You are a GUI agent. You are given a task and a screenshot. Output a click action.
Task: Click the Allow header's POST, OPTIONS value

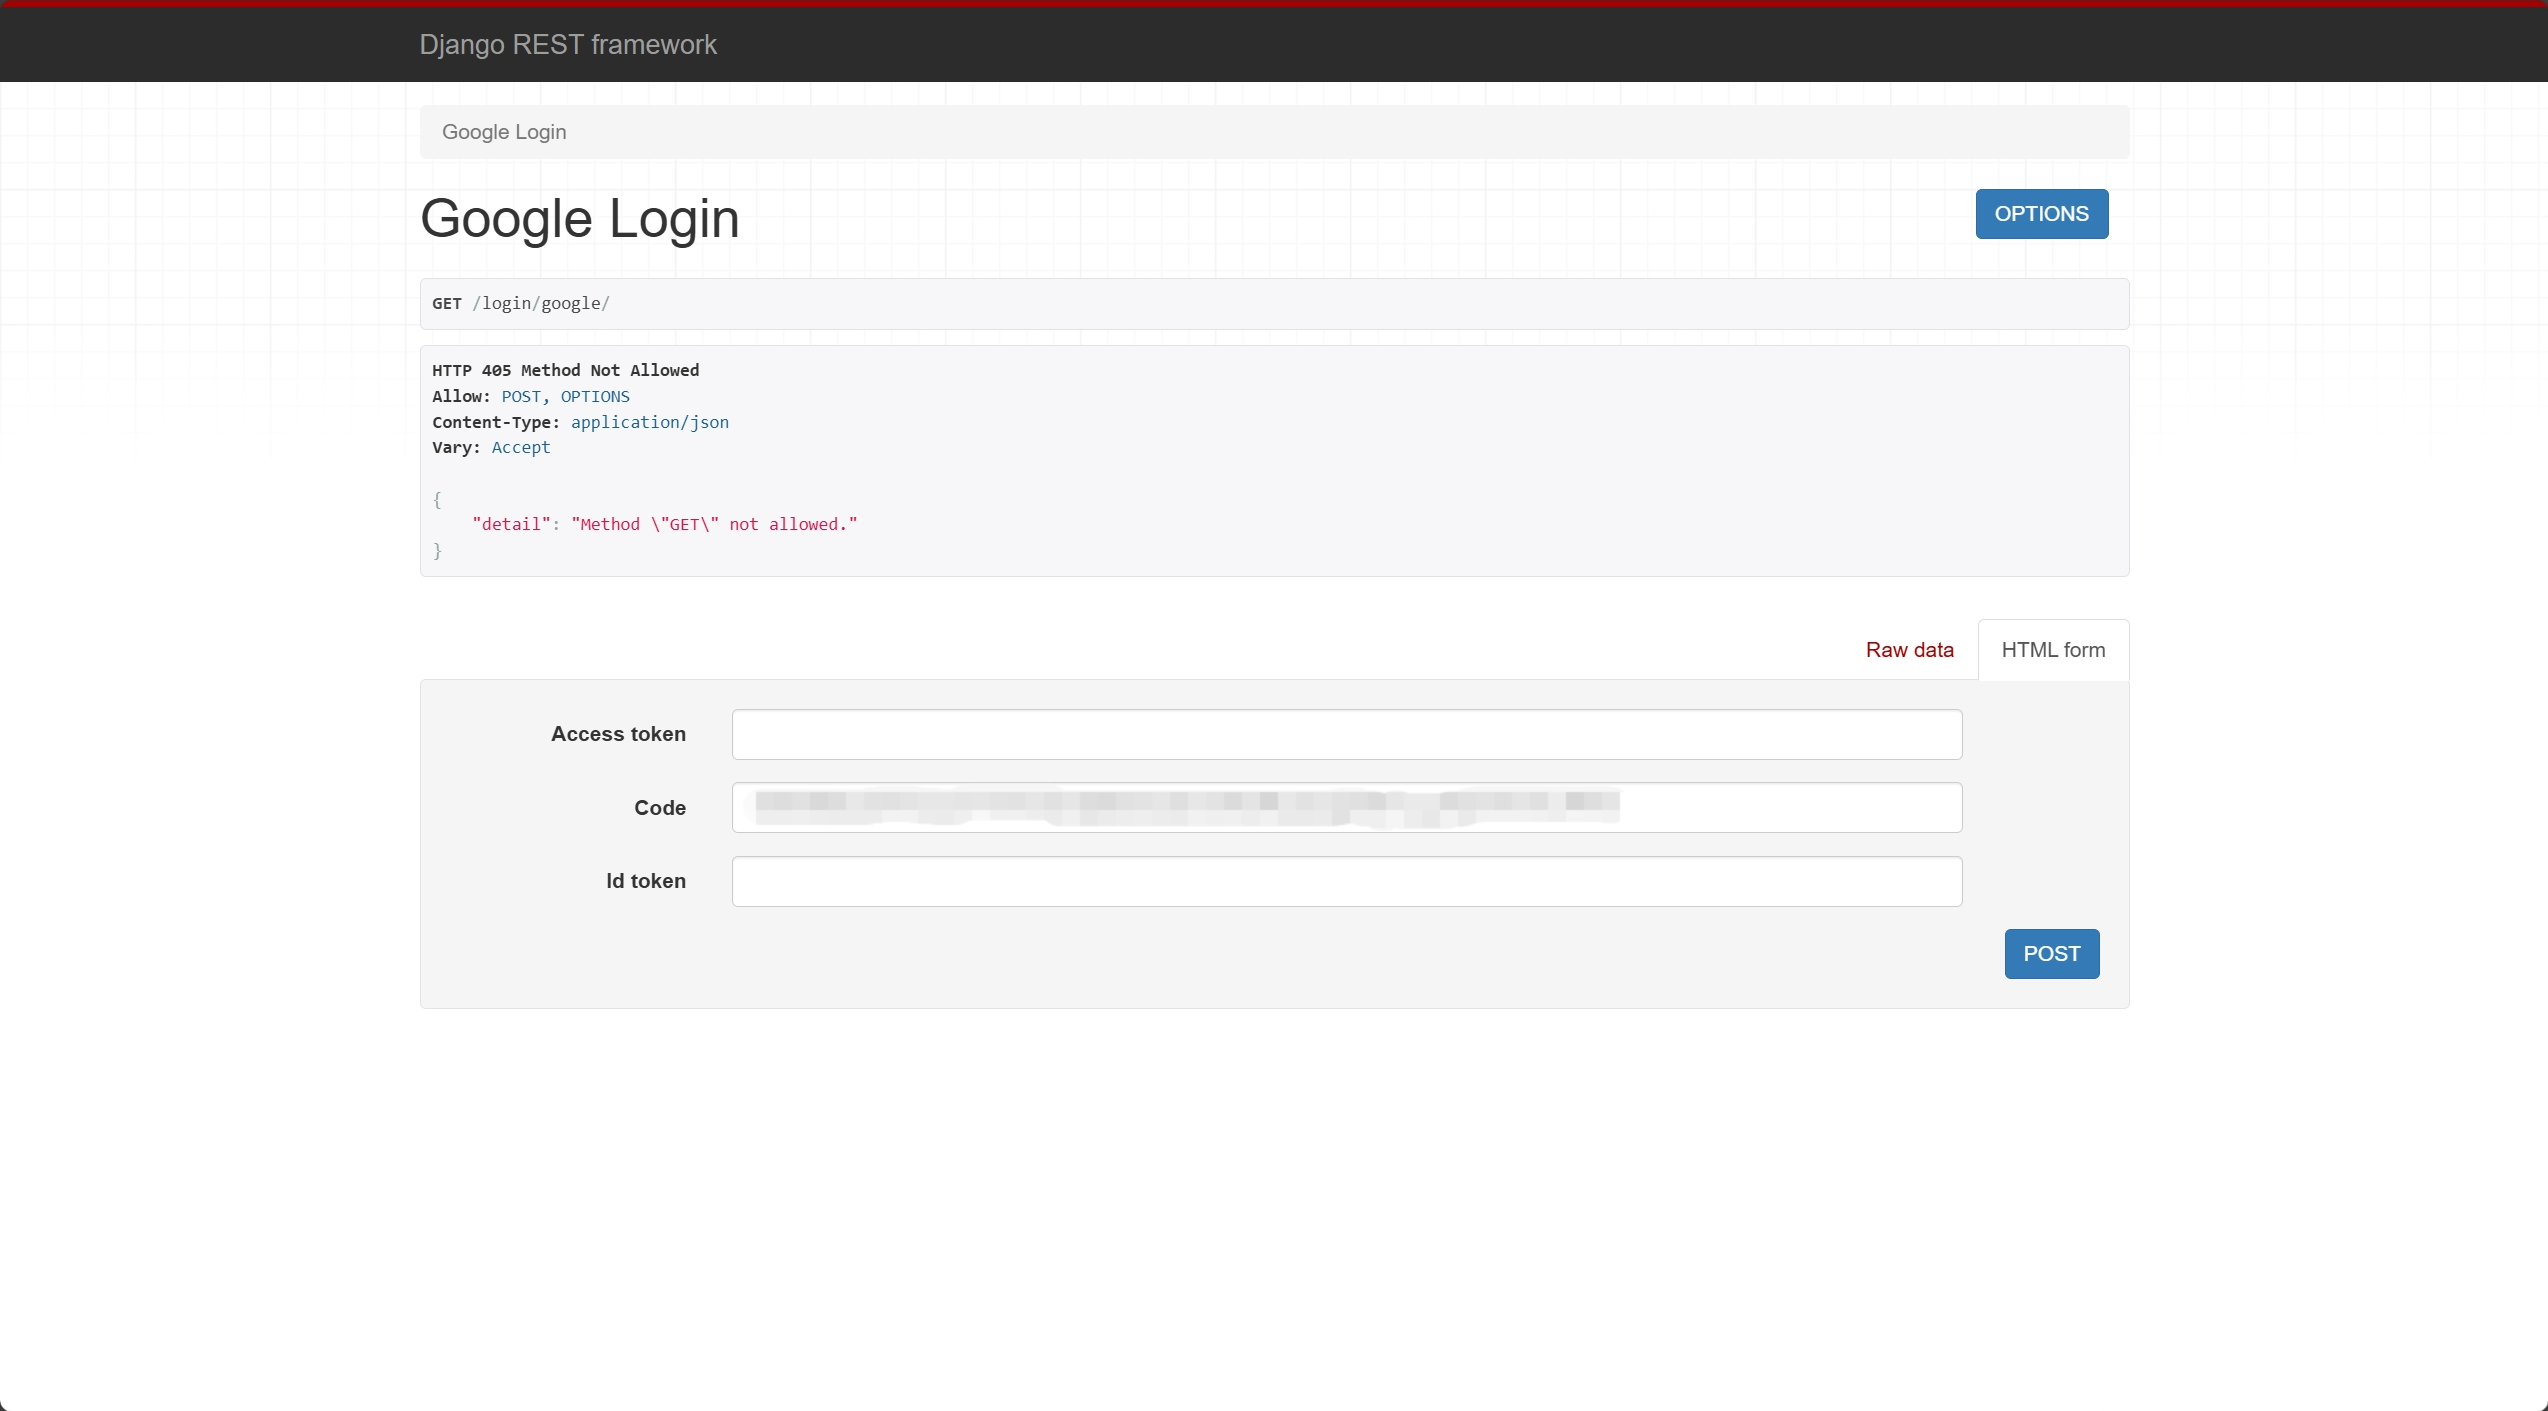(565, 397)
